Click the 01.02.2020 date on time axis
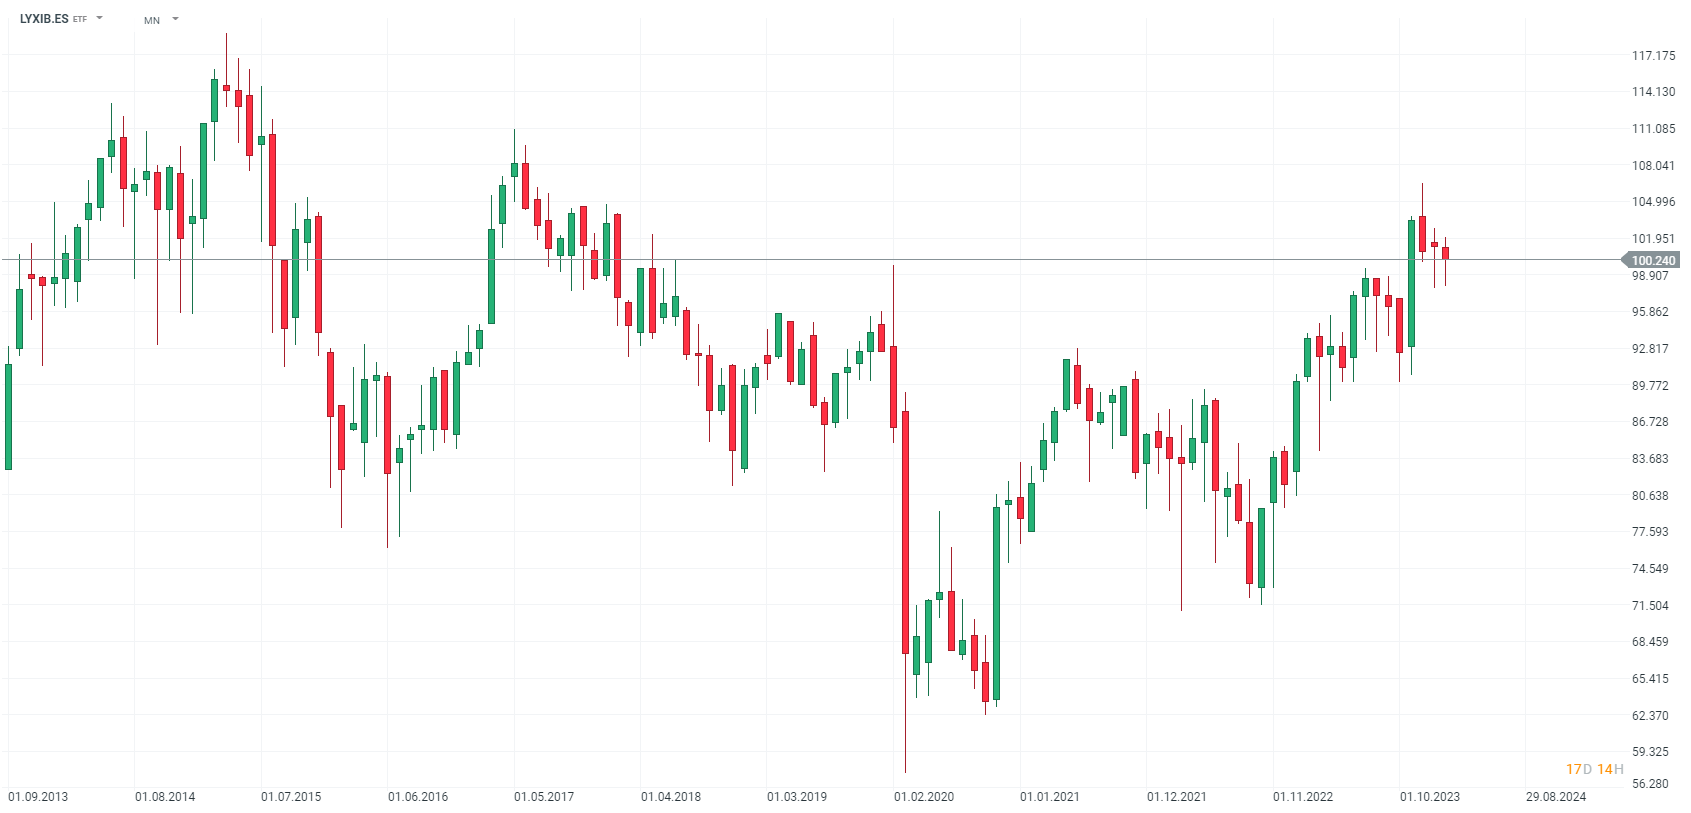 click(x=924, y=797)
